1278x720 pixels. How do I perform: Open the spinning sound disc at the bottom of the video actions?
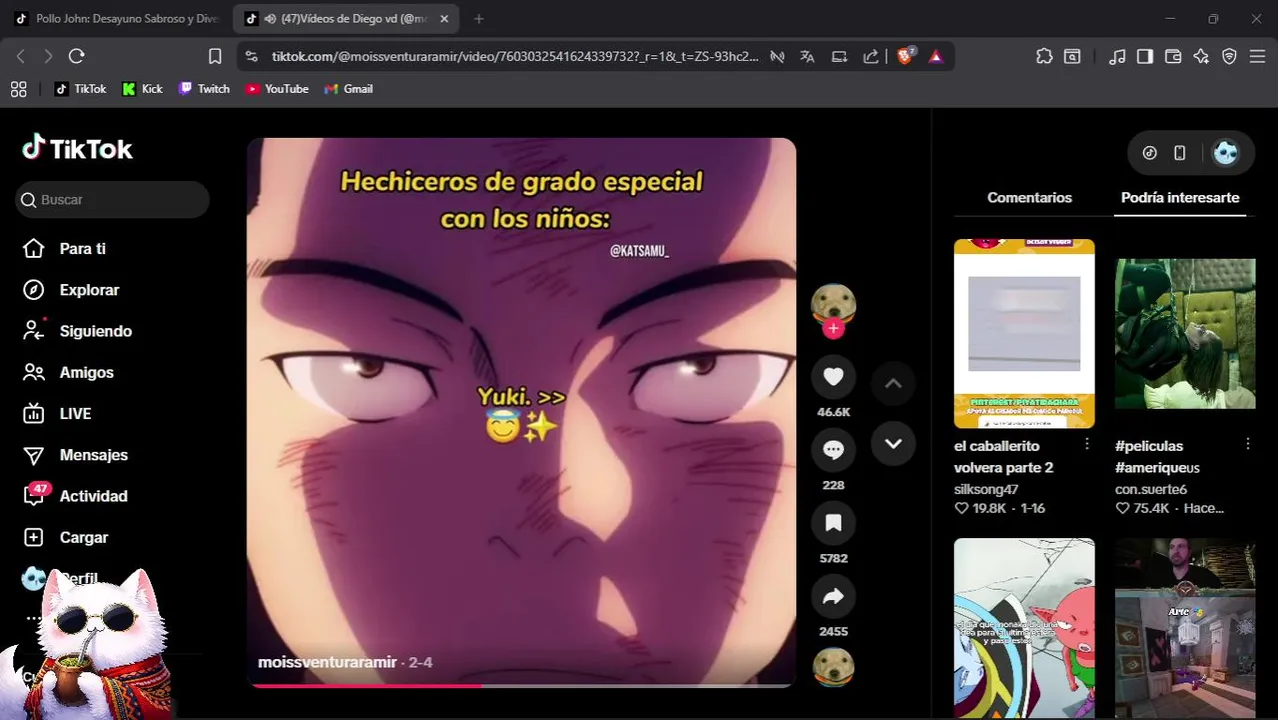[833, 667]
